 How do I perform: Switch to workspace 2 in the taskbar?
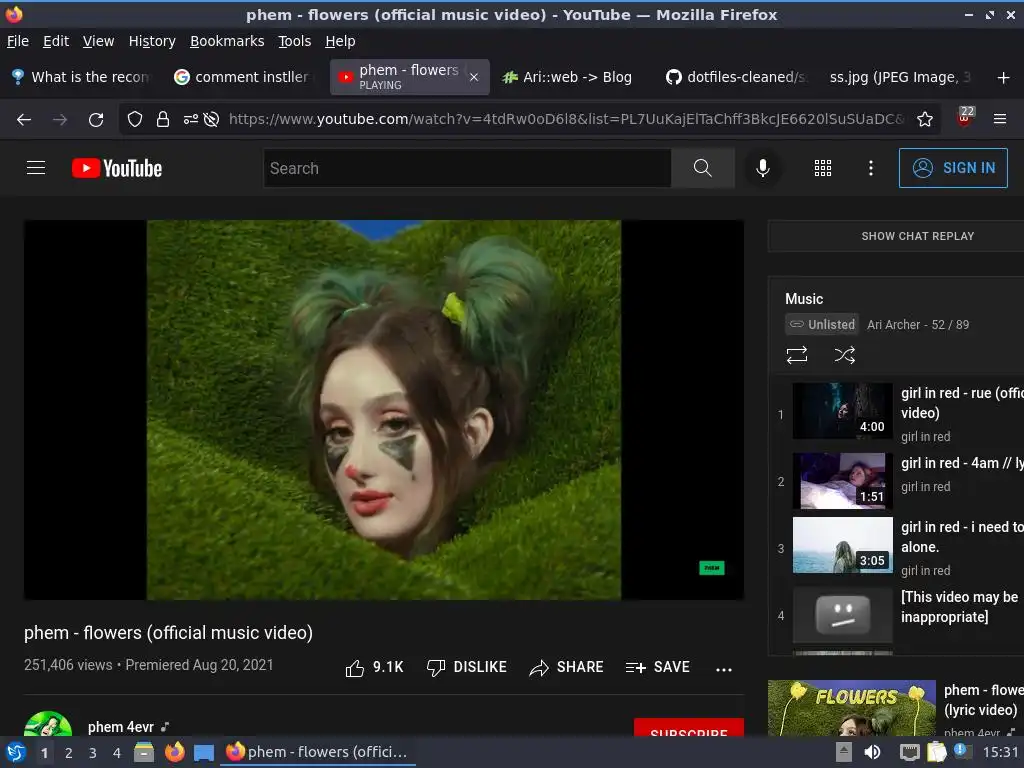[69, 753]
